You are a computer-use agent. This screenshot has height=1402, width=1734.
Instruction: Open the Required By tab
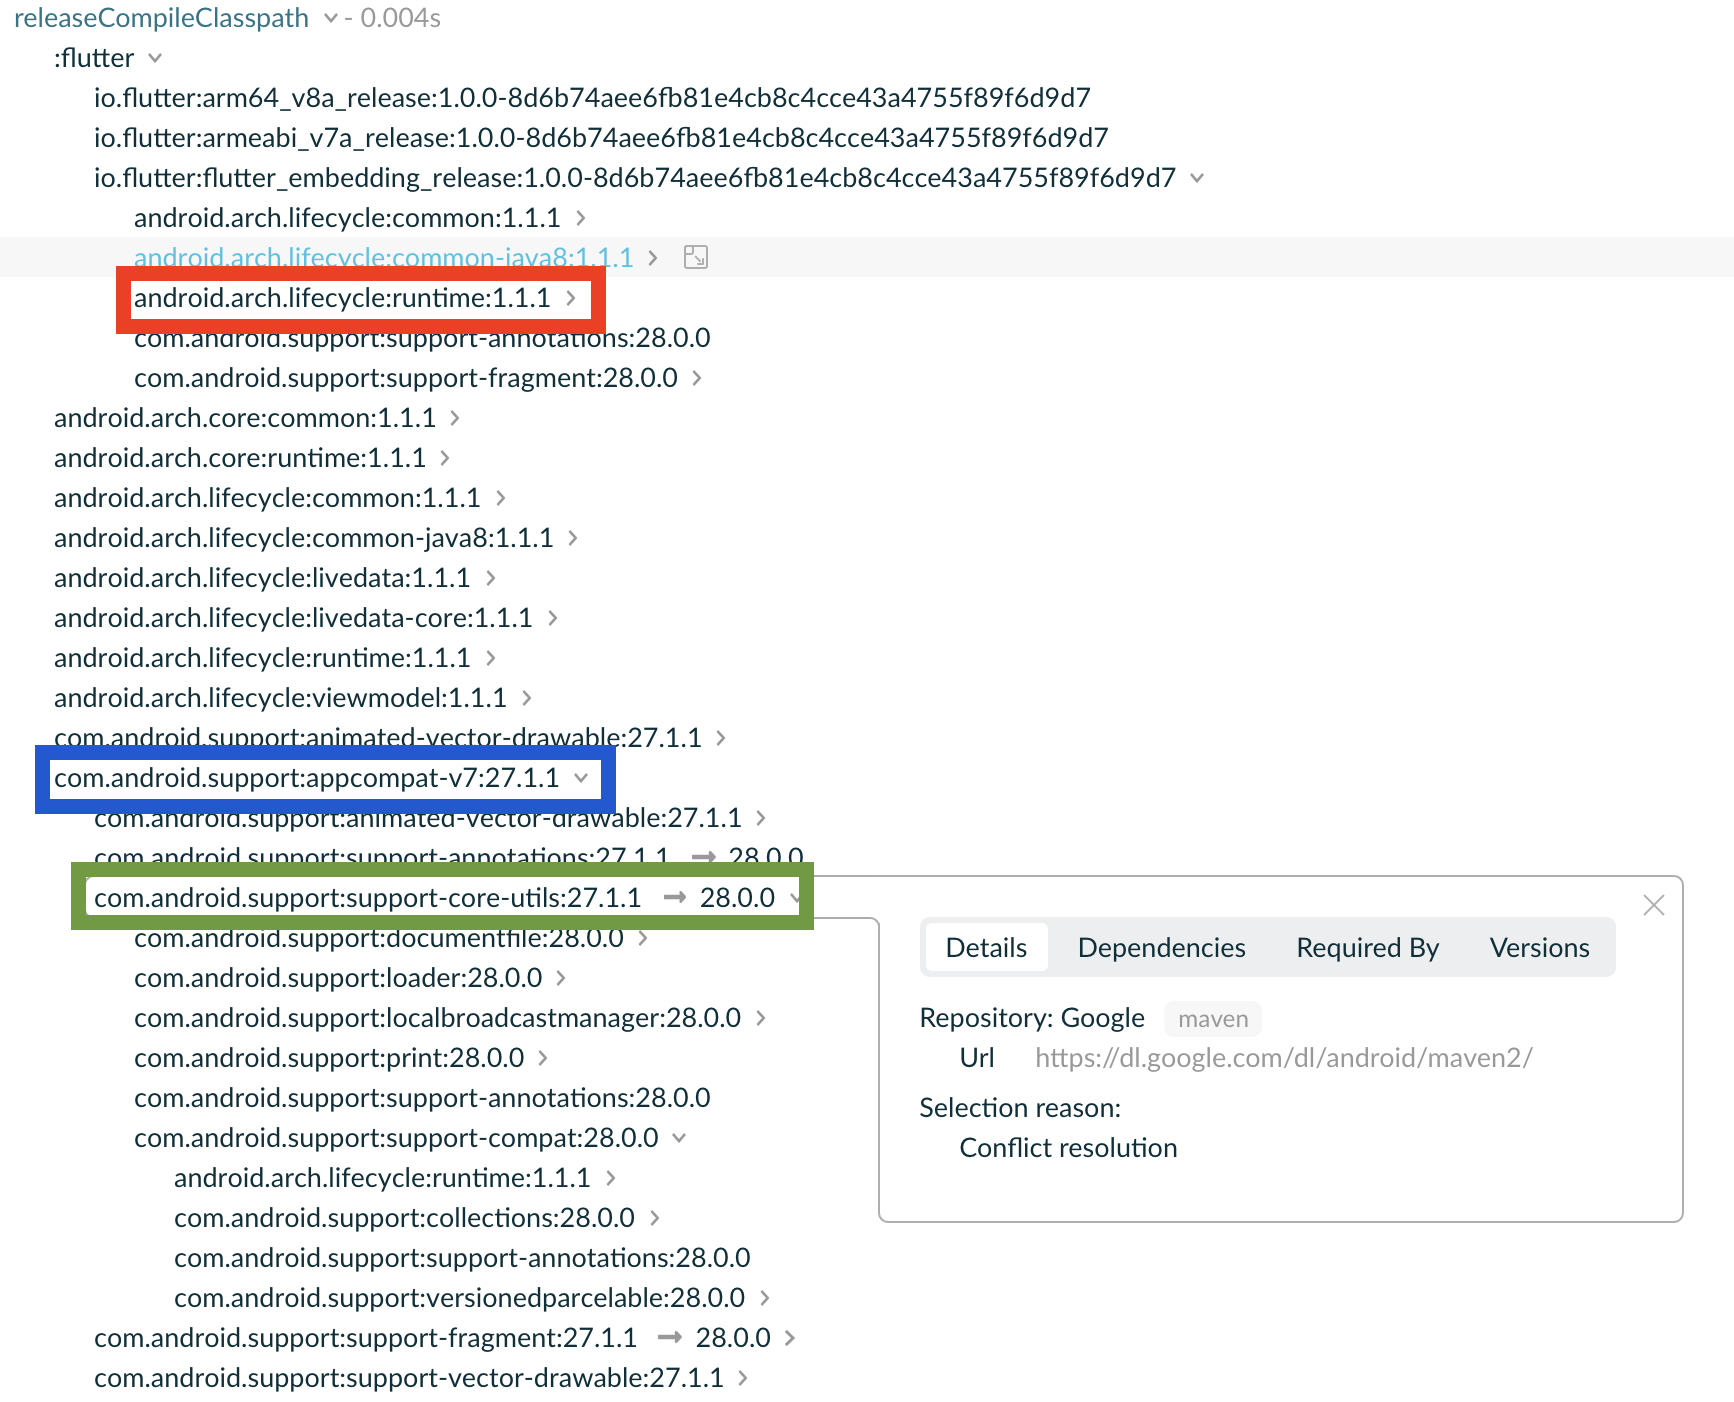(x=1367, y=947)
